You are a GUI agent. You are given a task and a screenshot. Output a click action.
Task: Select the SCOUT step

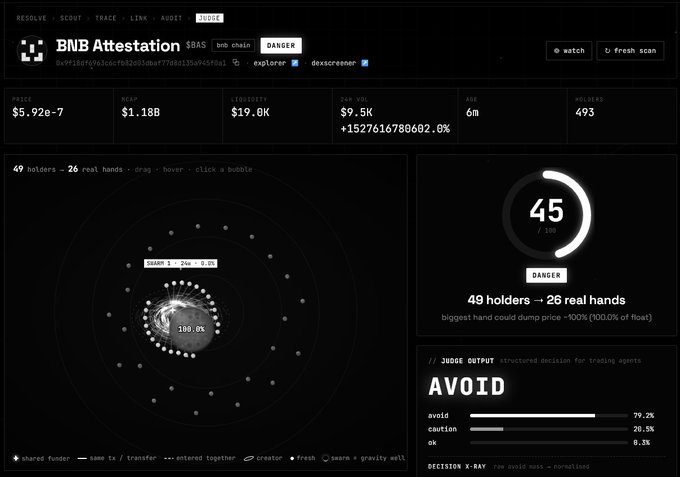pos(71,18)
